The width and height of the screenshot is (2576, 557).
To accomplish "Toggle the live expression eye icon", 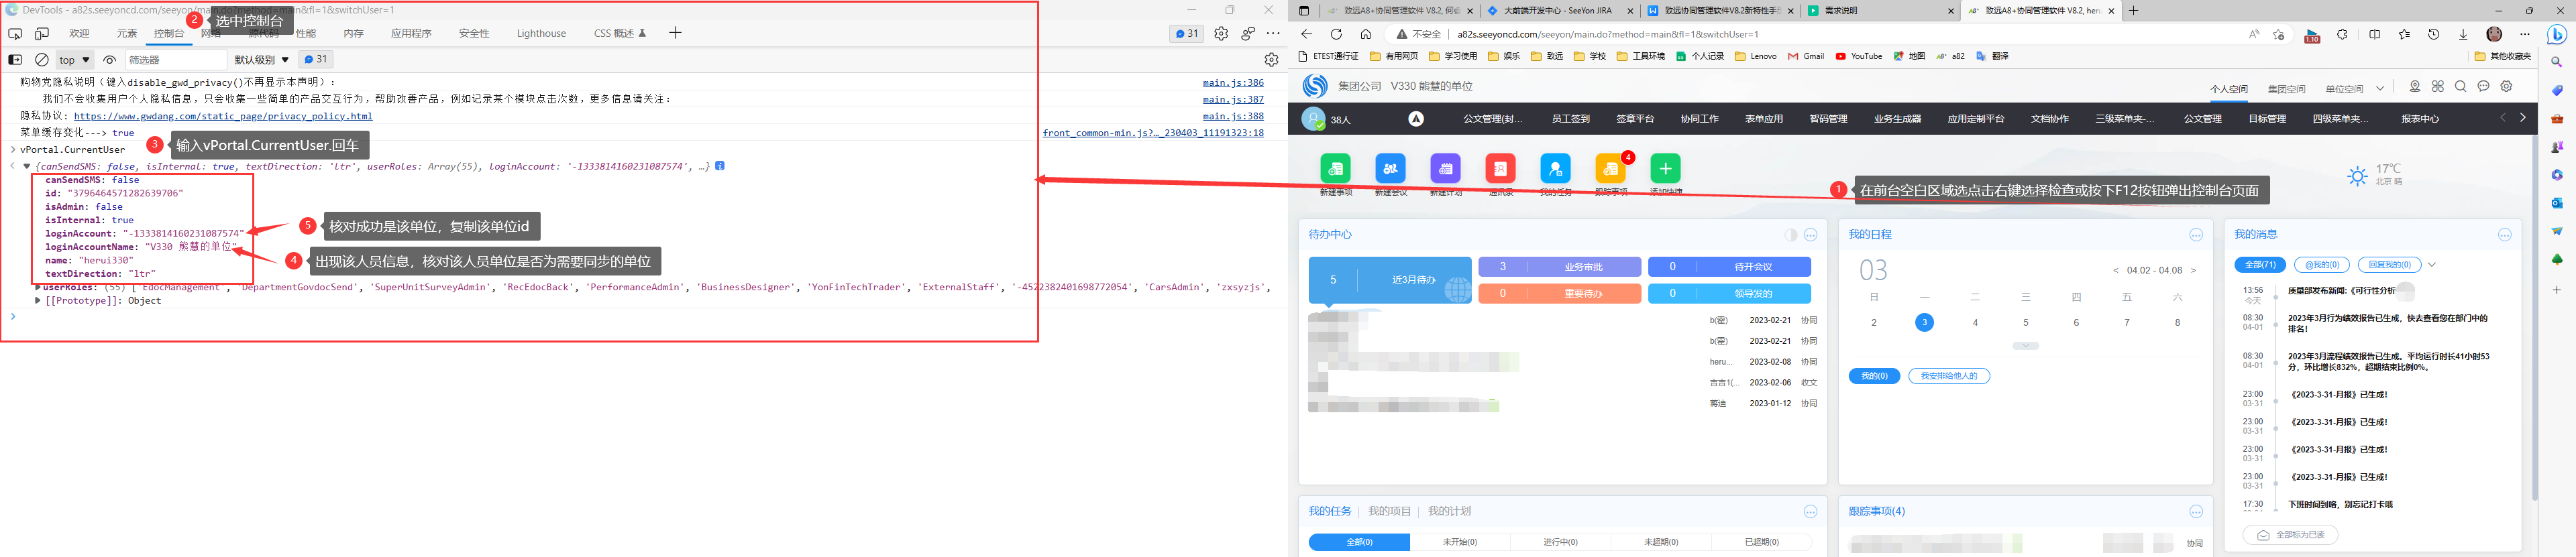I will click(x=110, y=60).
